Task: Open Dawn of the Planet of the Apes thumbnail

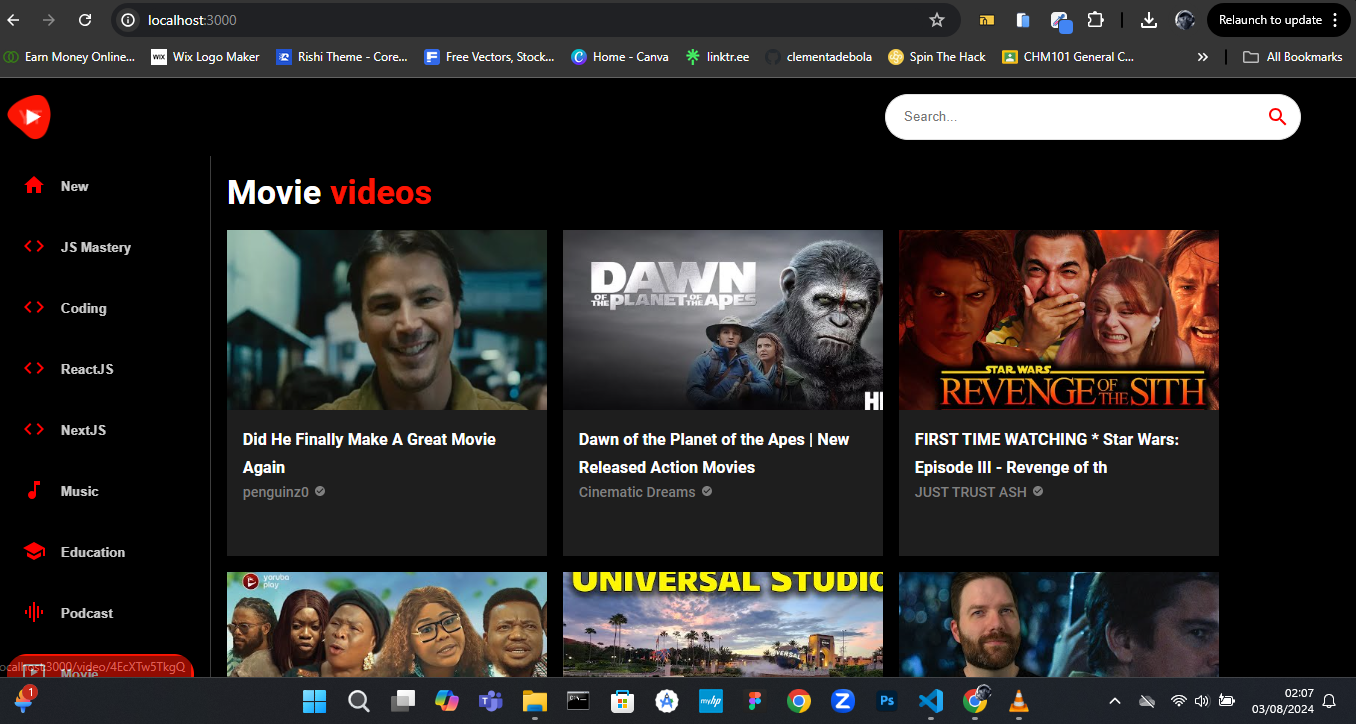Action: [x=723, y=320]
